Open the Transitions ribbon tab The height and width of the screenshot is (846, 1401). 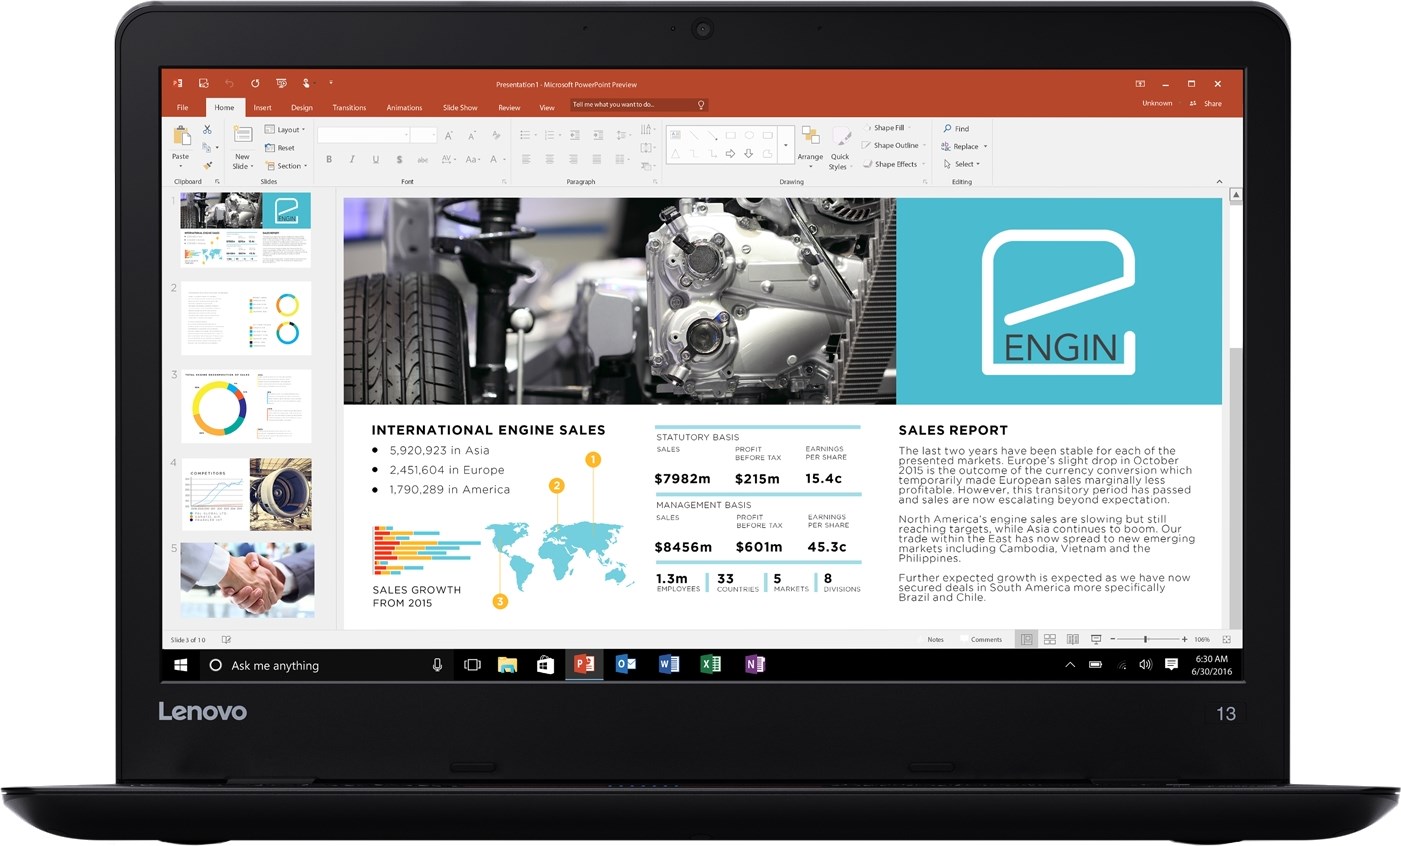[x=349, y=108]
